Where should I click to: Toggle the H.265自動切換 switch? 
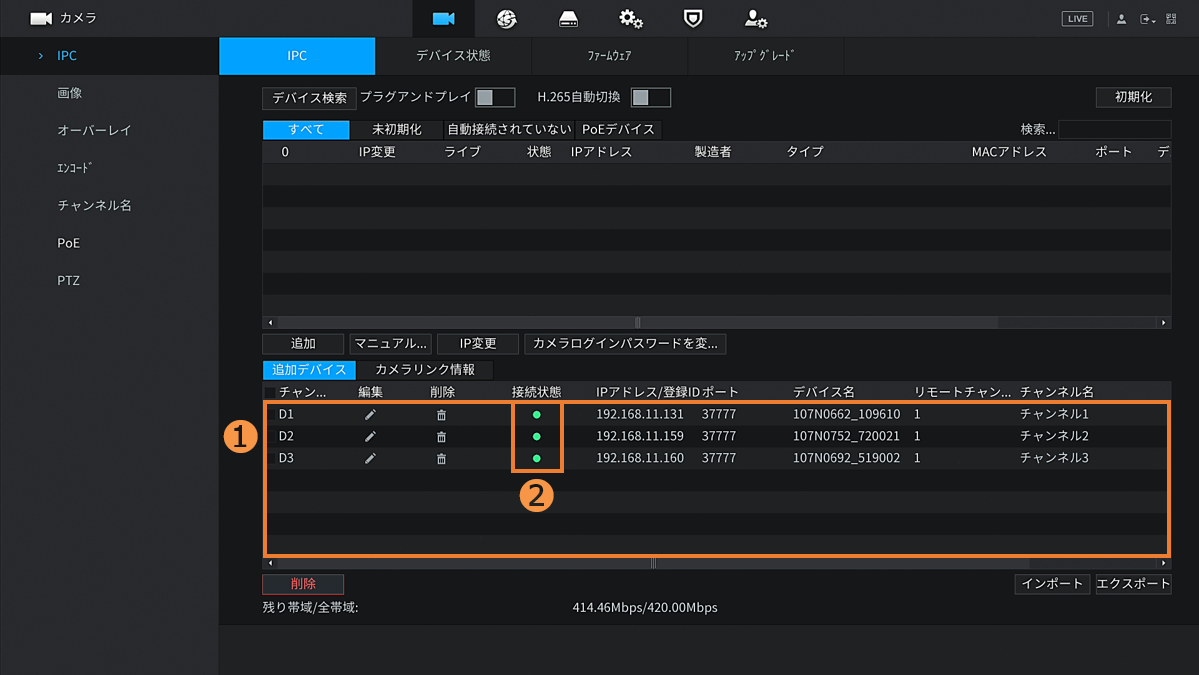651,98
